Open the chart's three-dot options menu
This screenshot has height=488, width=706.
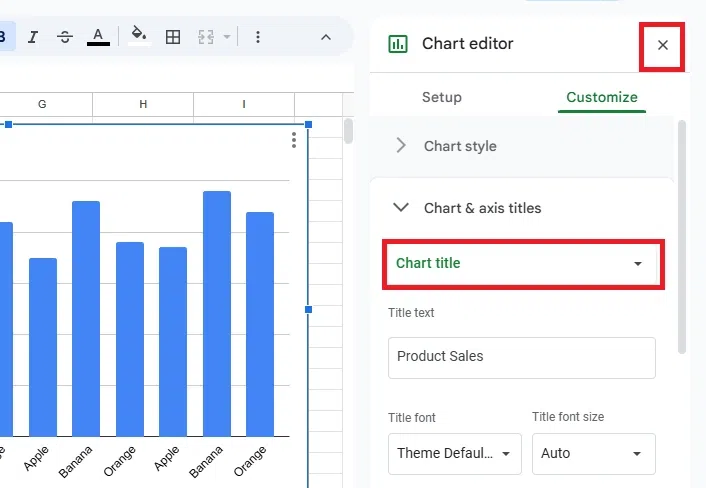pos(293,140)
